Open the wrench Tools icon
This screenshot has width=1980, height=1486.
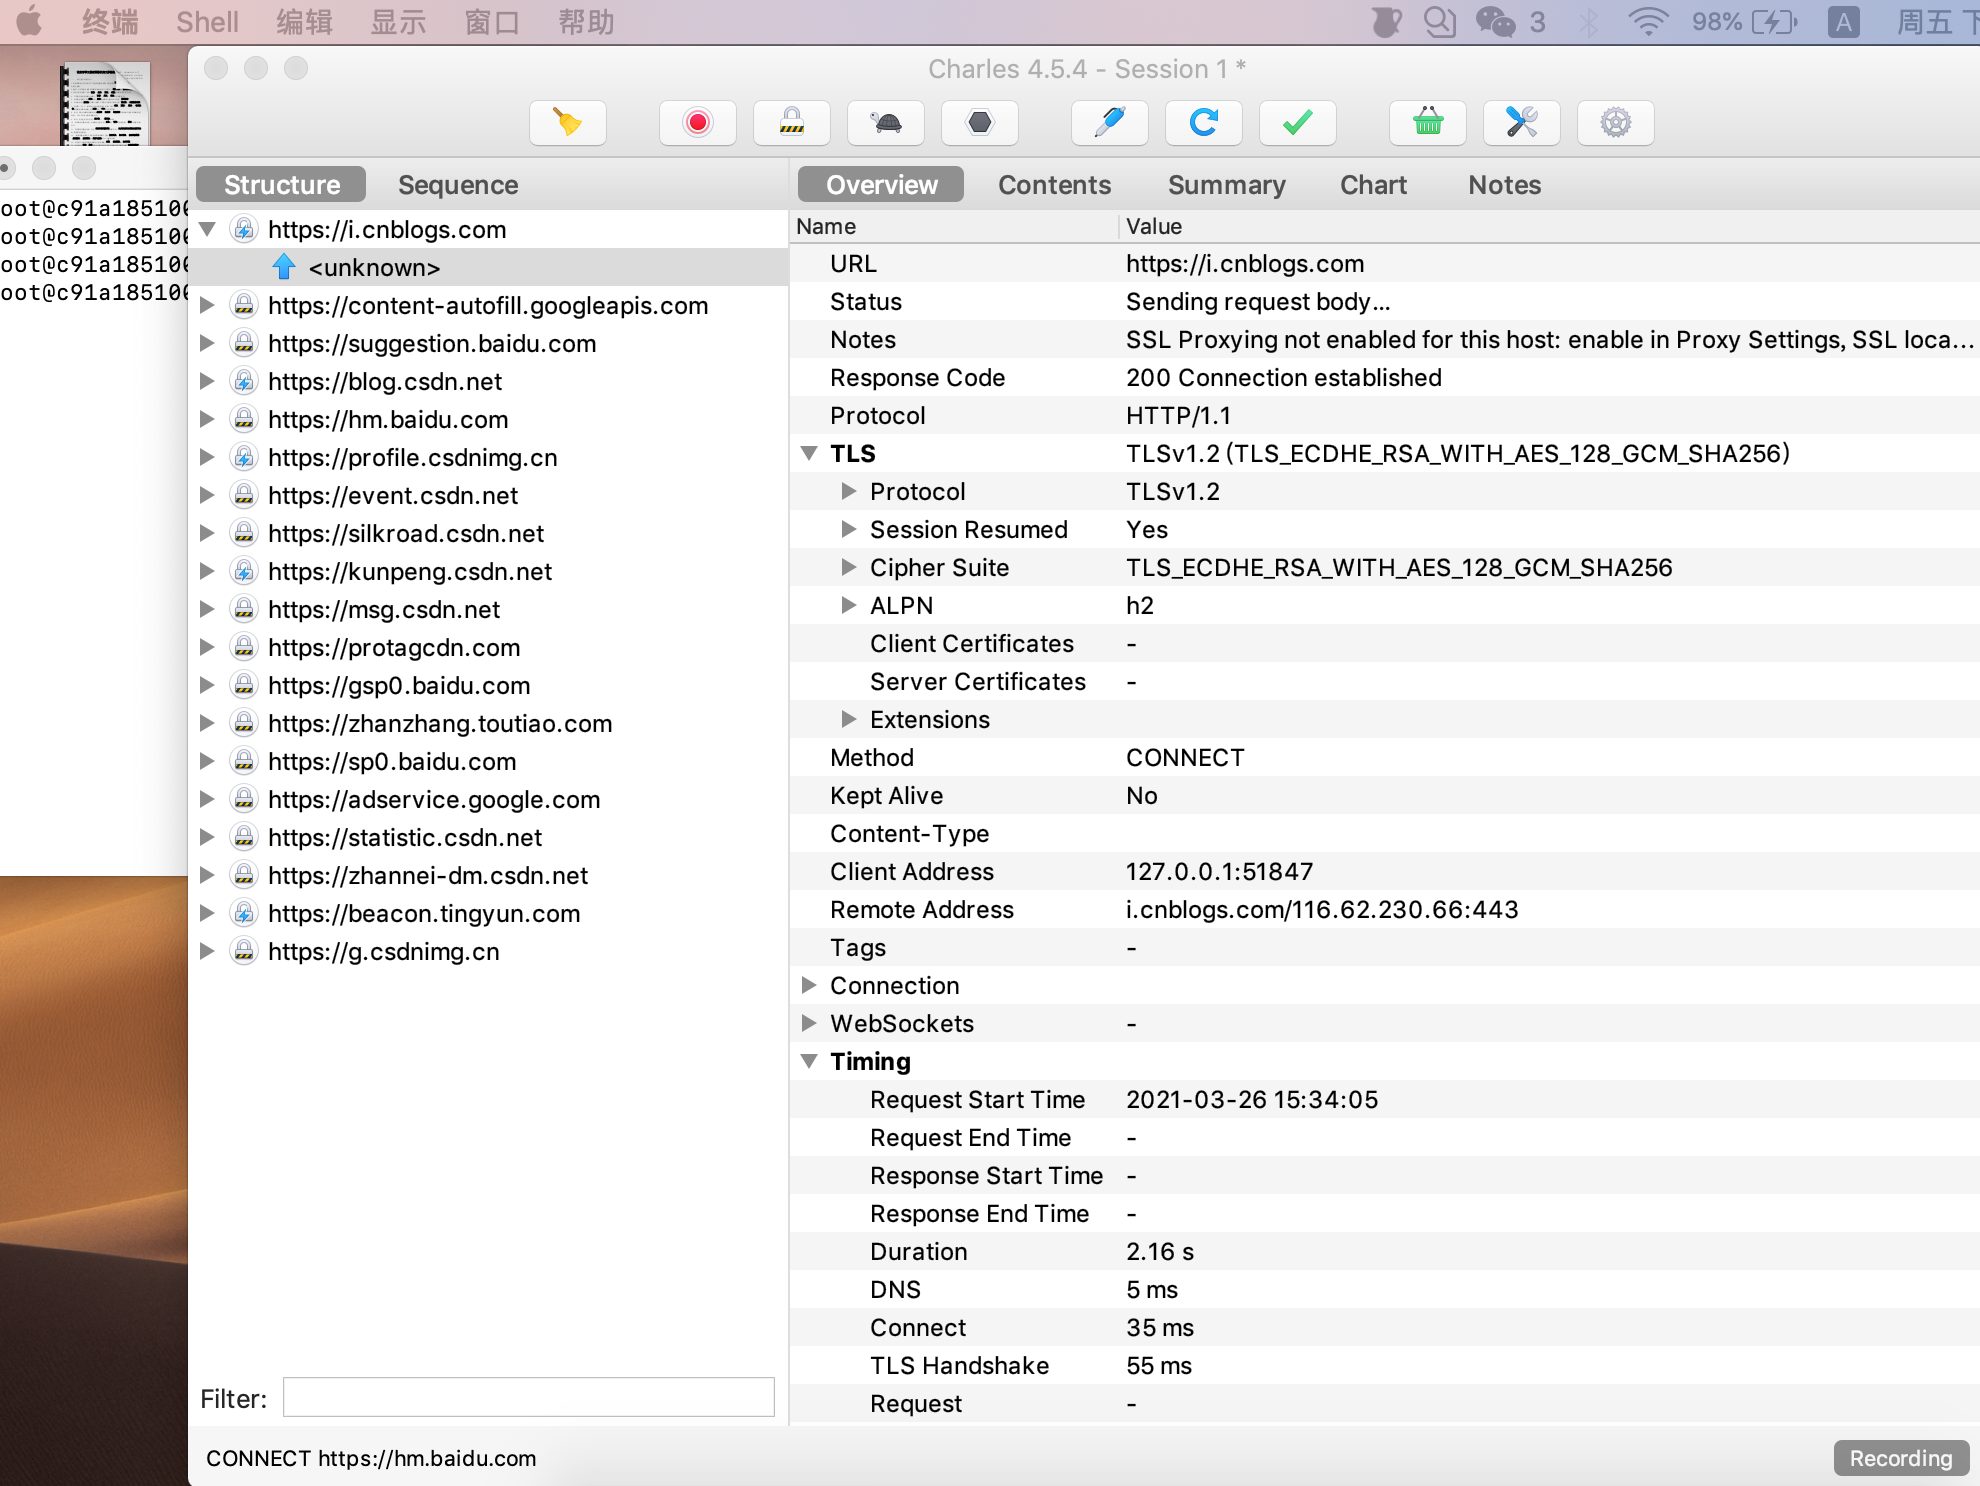tap(1521, 123)
